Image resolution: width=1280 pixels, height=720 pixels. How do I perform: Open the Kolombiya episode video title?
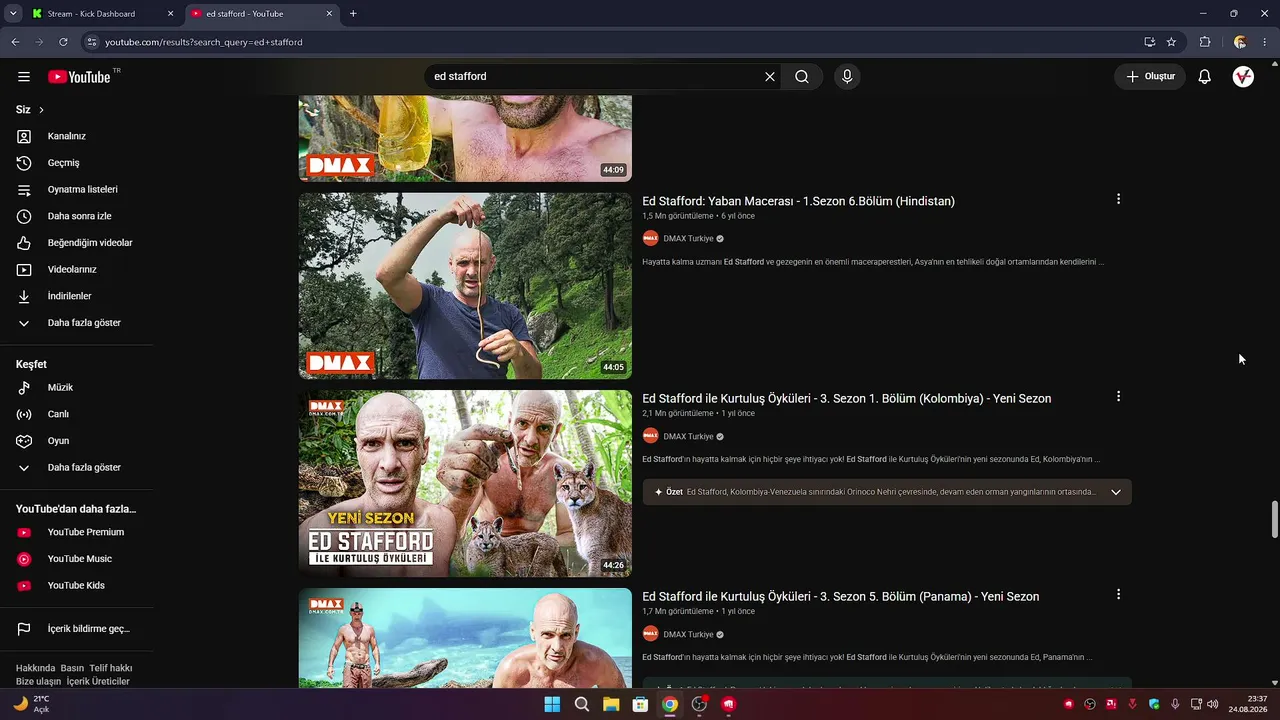846,398
